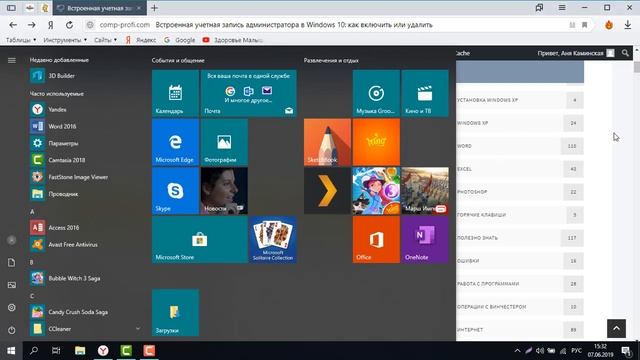
Task: Open the Yandex home button
Action: tap(51, 25)
